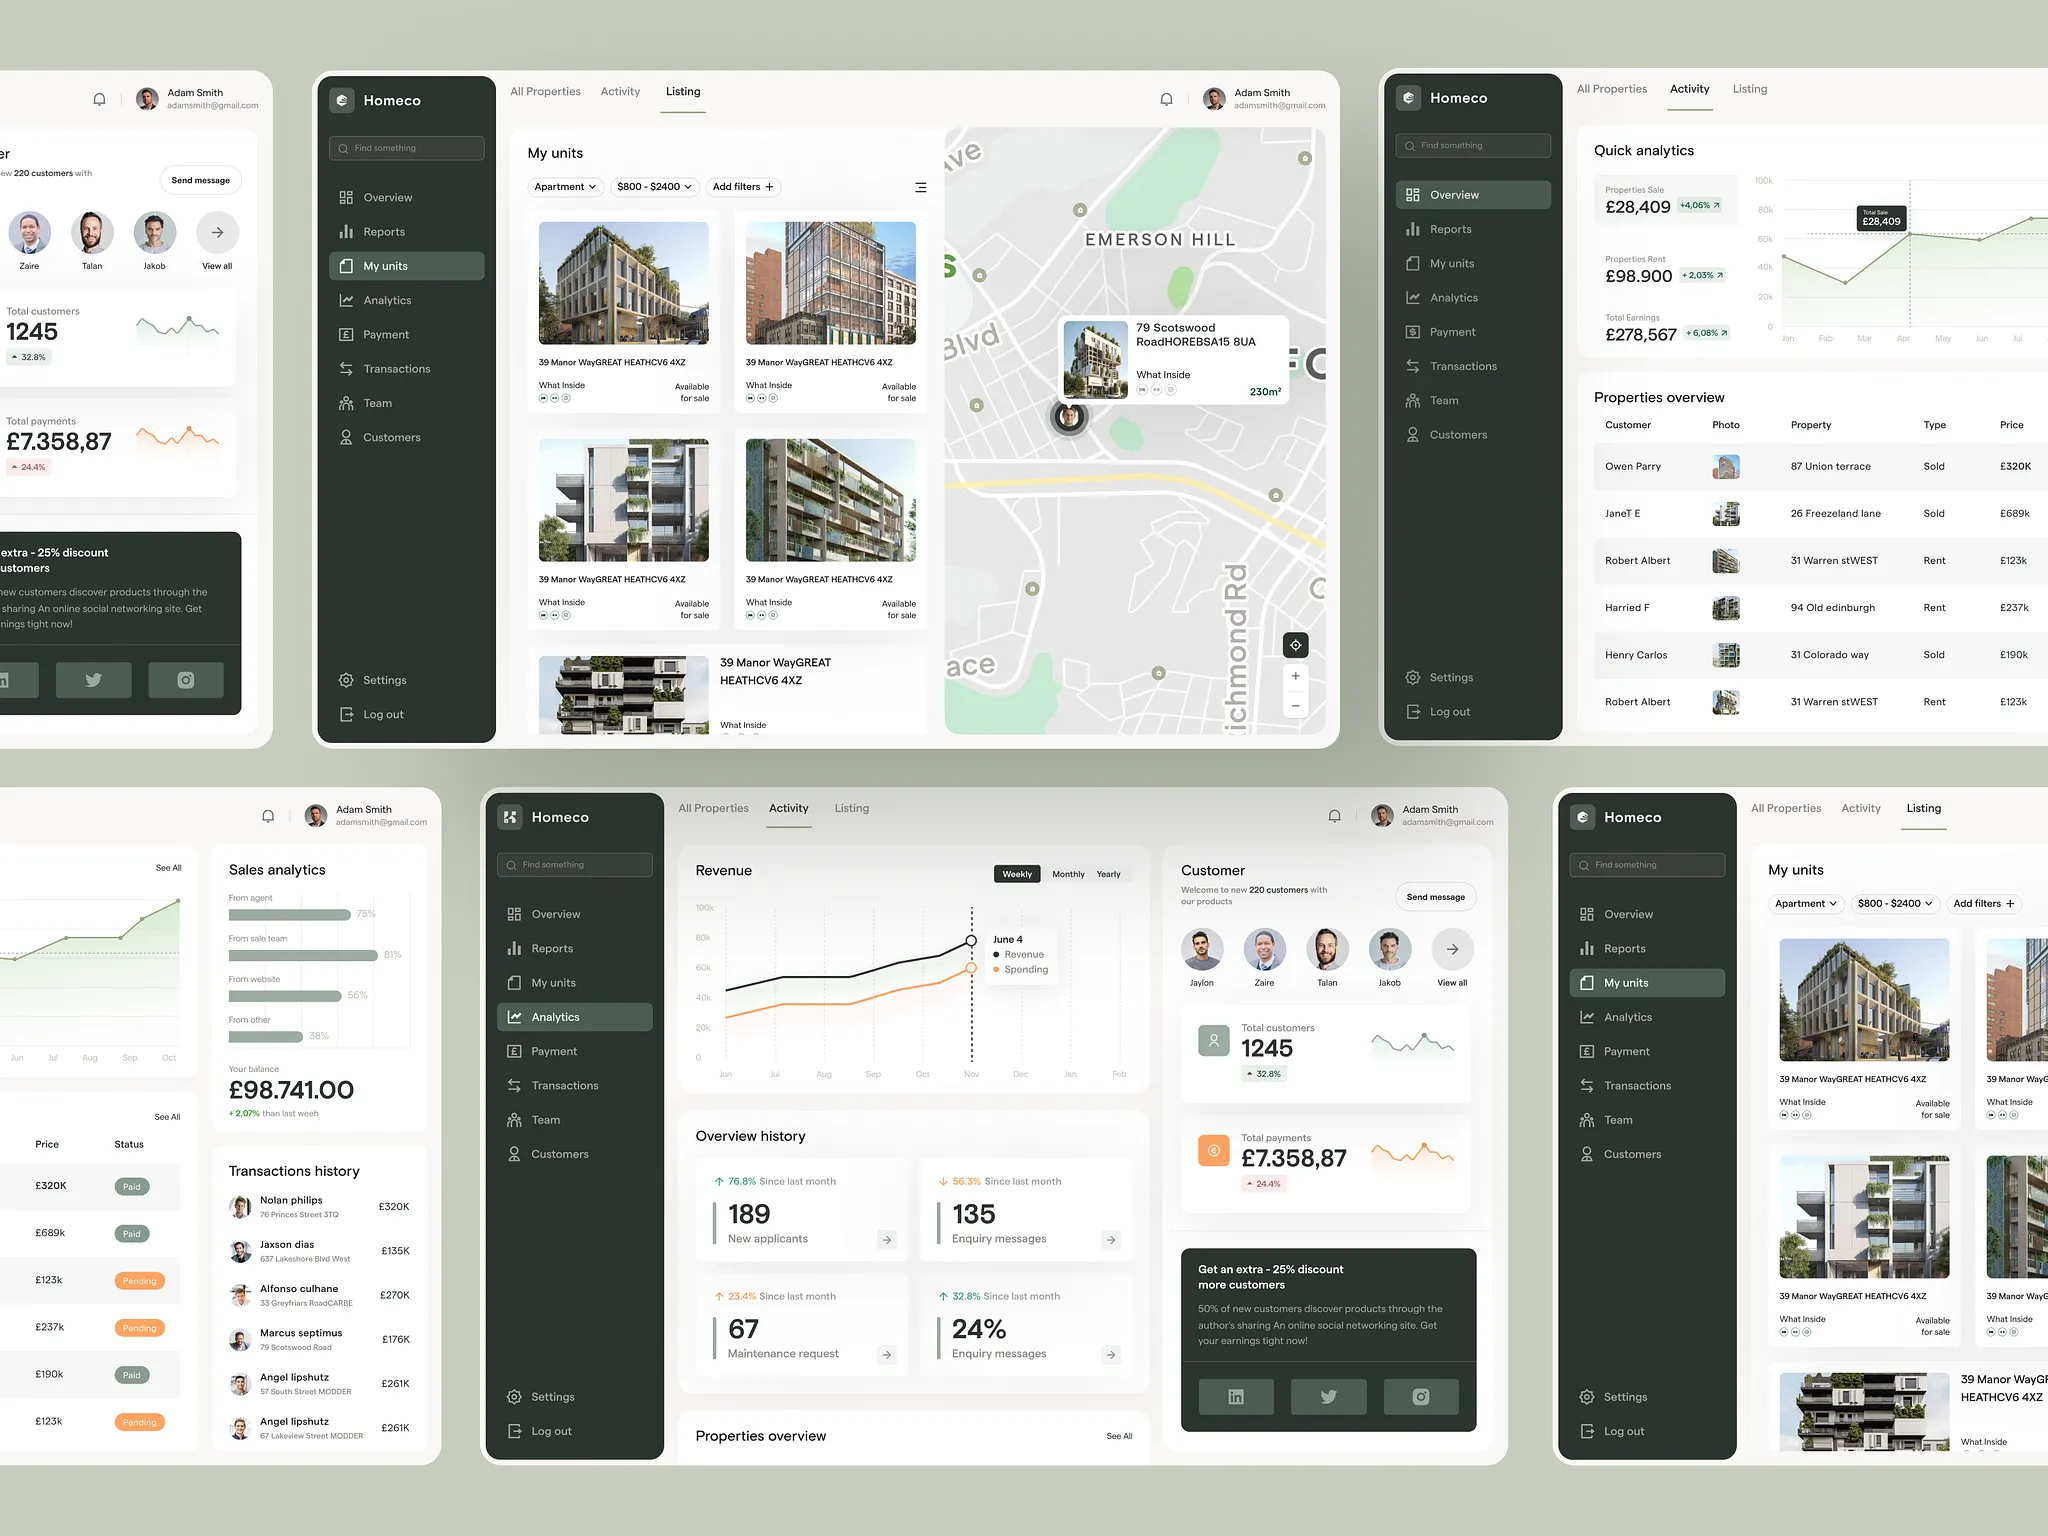This screenshot has width=2048, height=1536.
Task: Select the Activity tab above Quick analytics
Action: click(1689, 89)
